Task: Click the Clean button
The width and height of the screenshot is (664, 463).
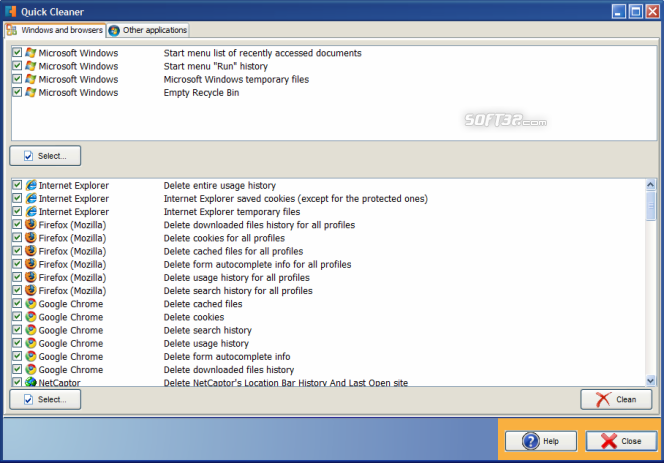Action: [616, 399]
